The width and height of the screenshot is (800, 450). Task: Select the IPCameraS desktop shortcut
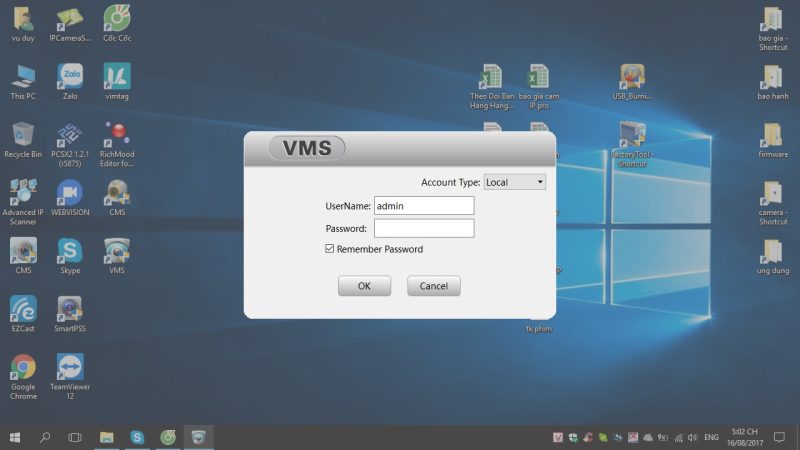click(70, 24)
